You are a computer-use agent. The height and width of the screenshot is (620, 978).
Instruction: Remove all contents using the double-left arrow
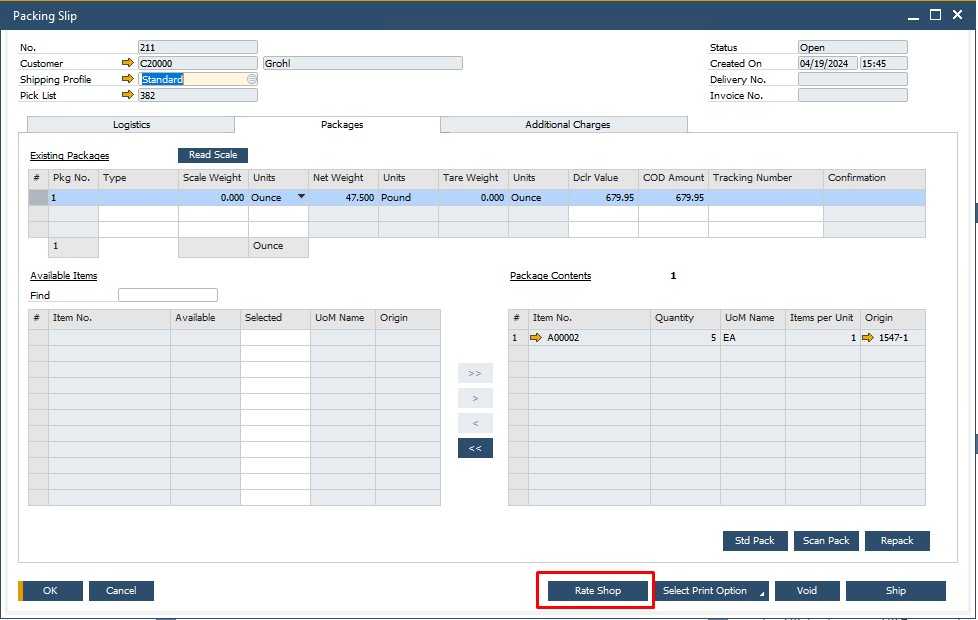point(475,447)
